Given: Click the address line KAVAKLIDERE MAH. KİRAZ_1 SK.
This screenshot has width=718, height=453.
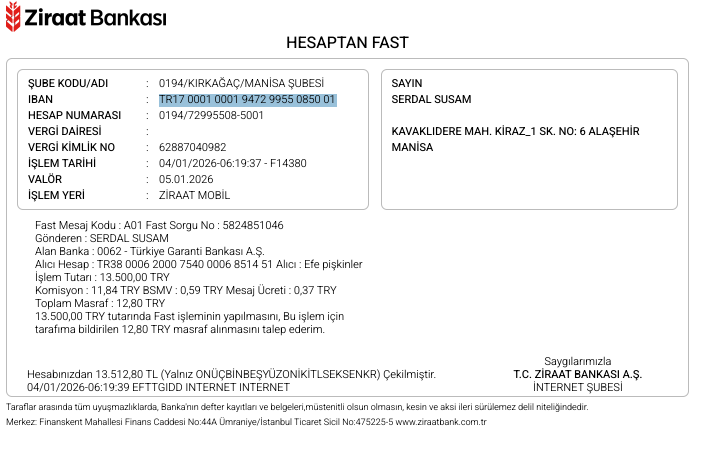Looking at the screenshot, I should click(515, 131).
